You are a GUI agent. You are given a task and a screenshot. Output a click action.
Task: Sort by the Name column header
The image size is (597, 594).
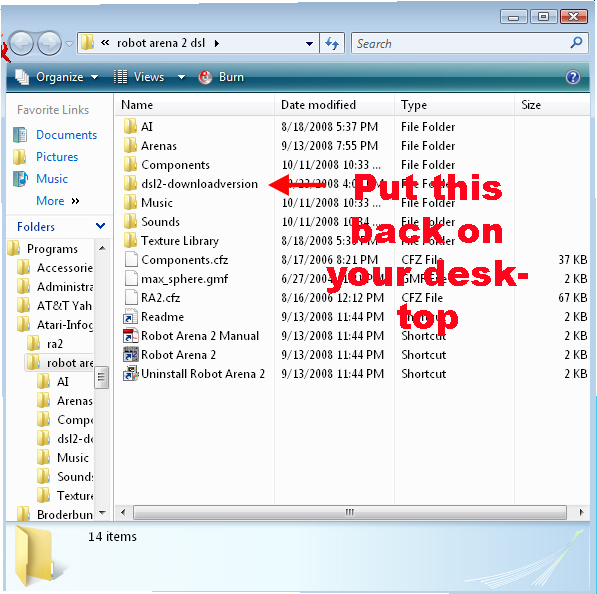coord(194,105)
